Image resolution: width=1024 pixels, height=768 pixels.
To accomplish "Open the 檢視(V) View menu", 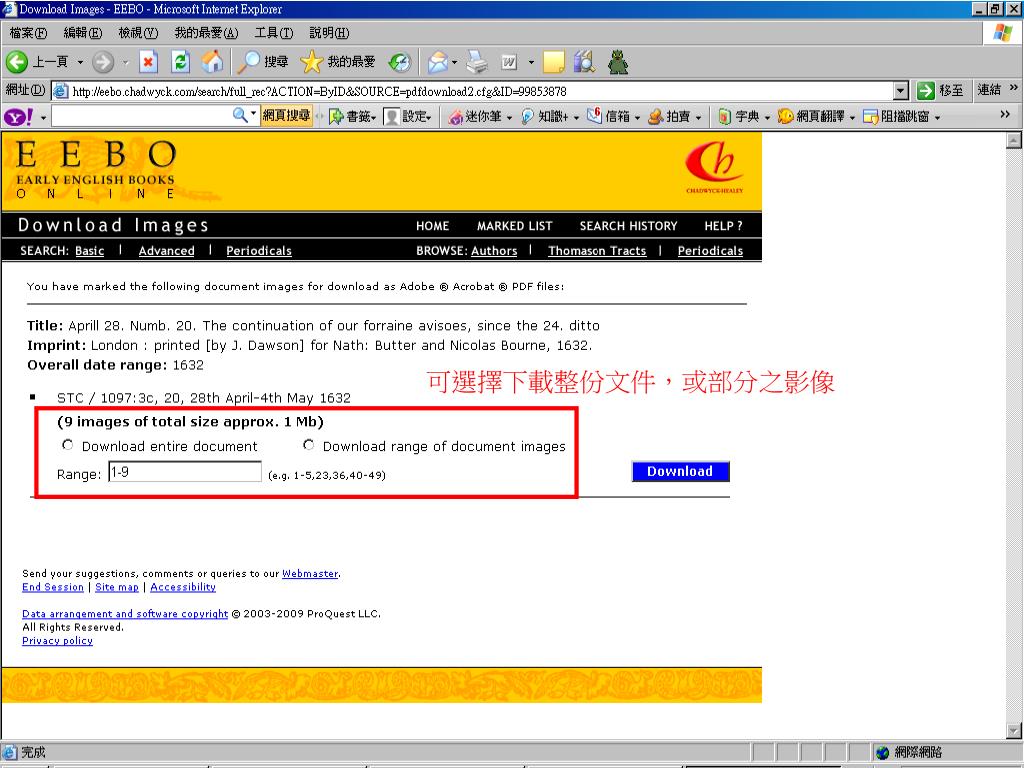I will coord(138,33).
